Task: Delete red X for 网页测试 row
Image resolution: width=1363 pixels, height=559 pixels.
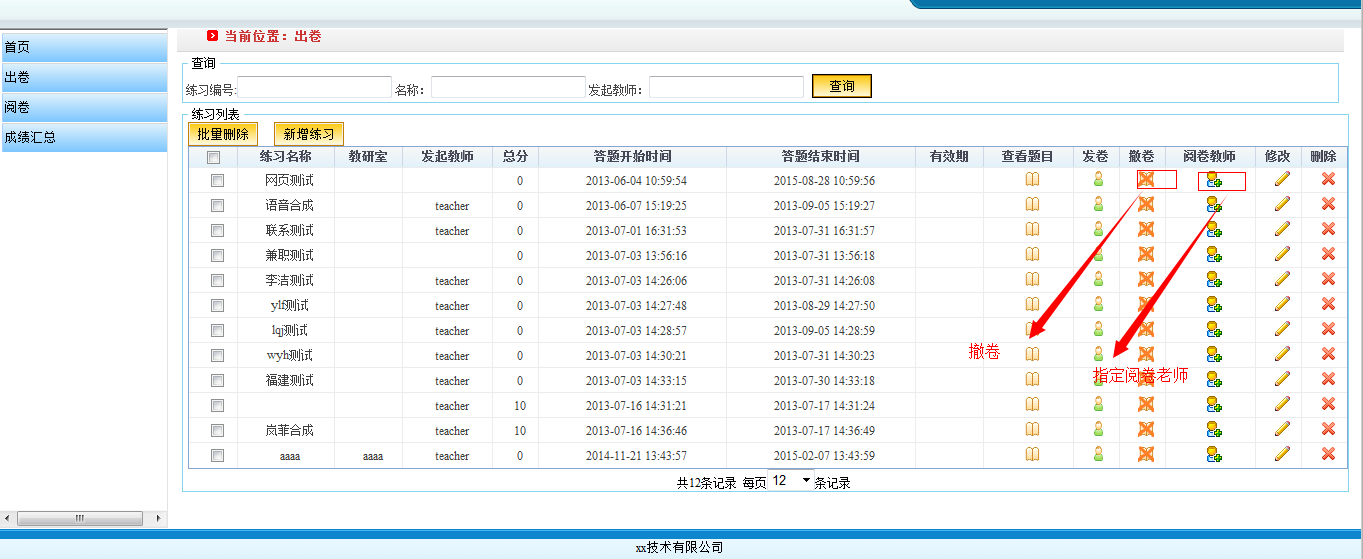Action: point(1328,179)
